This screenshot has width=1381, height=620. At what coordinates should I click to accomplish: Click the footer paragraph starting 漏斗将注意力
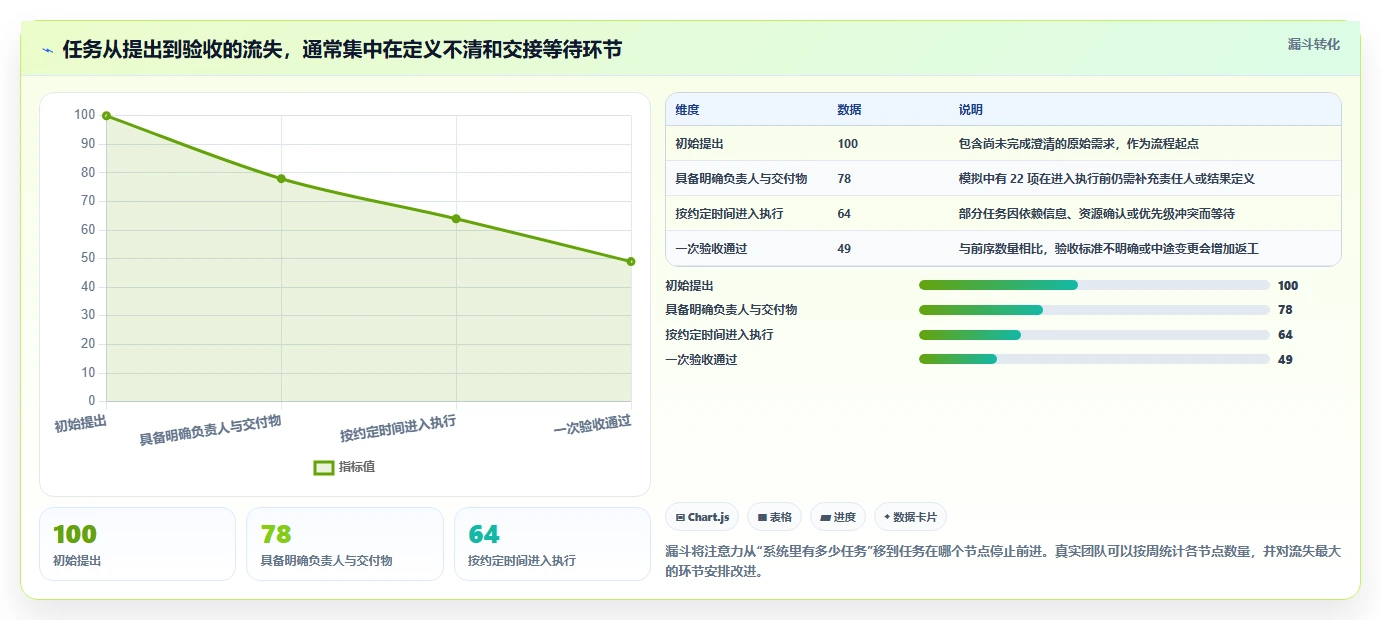(x=1003, y=561)
